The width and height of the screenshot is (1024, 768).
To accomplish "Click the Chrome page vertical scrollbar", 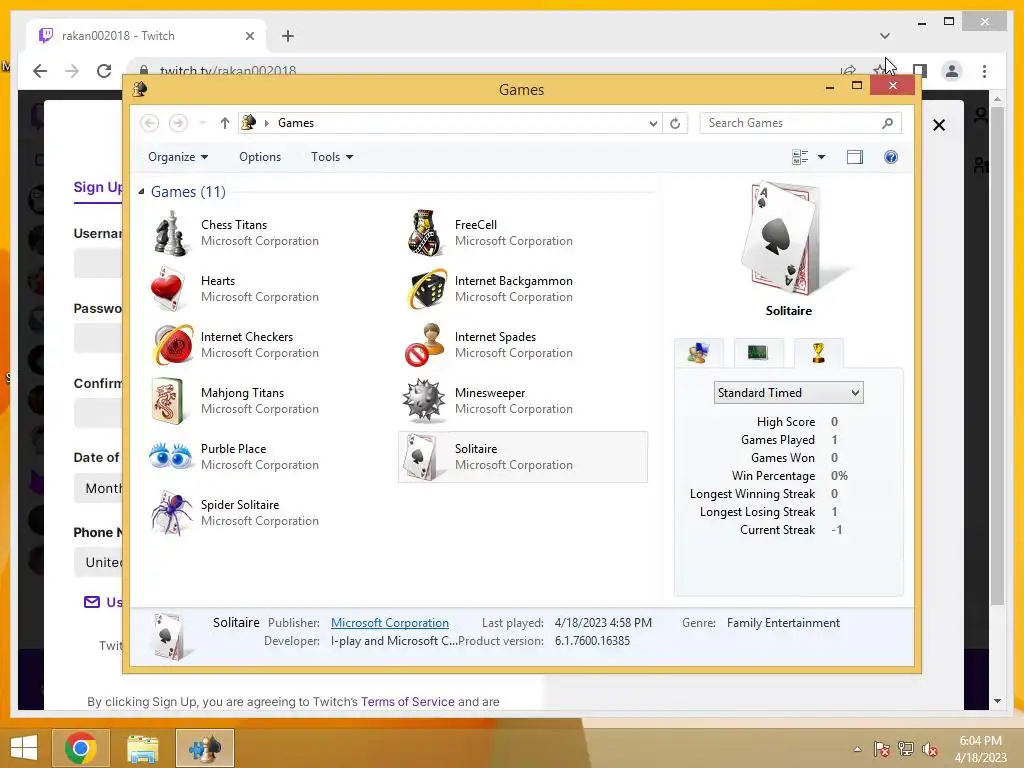I will pos(997,356).
